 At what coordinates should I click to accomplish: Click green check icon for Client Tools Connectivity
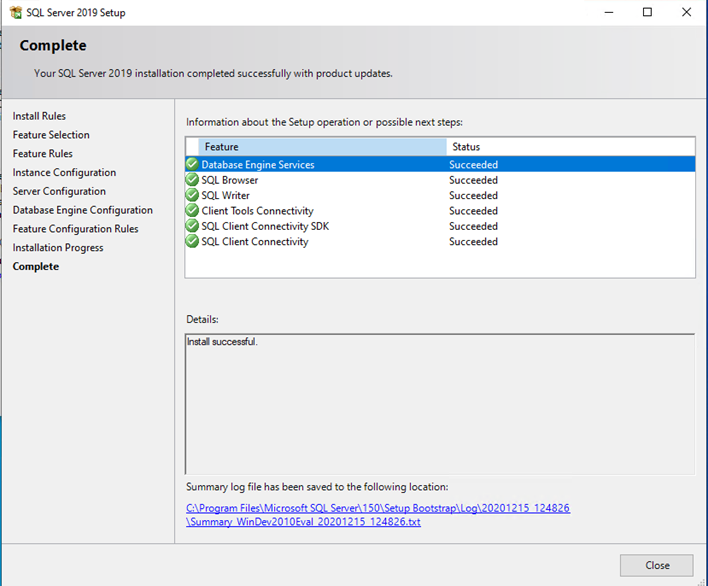tap(192, 210)
